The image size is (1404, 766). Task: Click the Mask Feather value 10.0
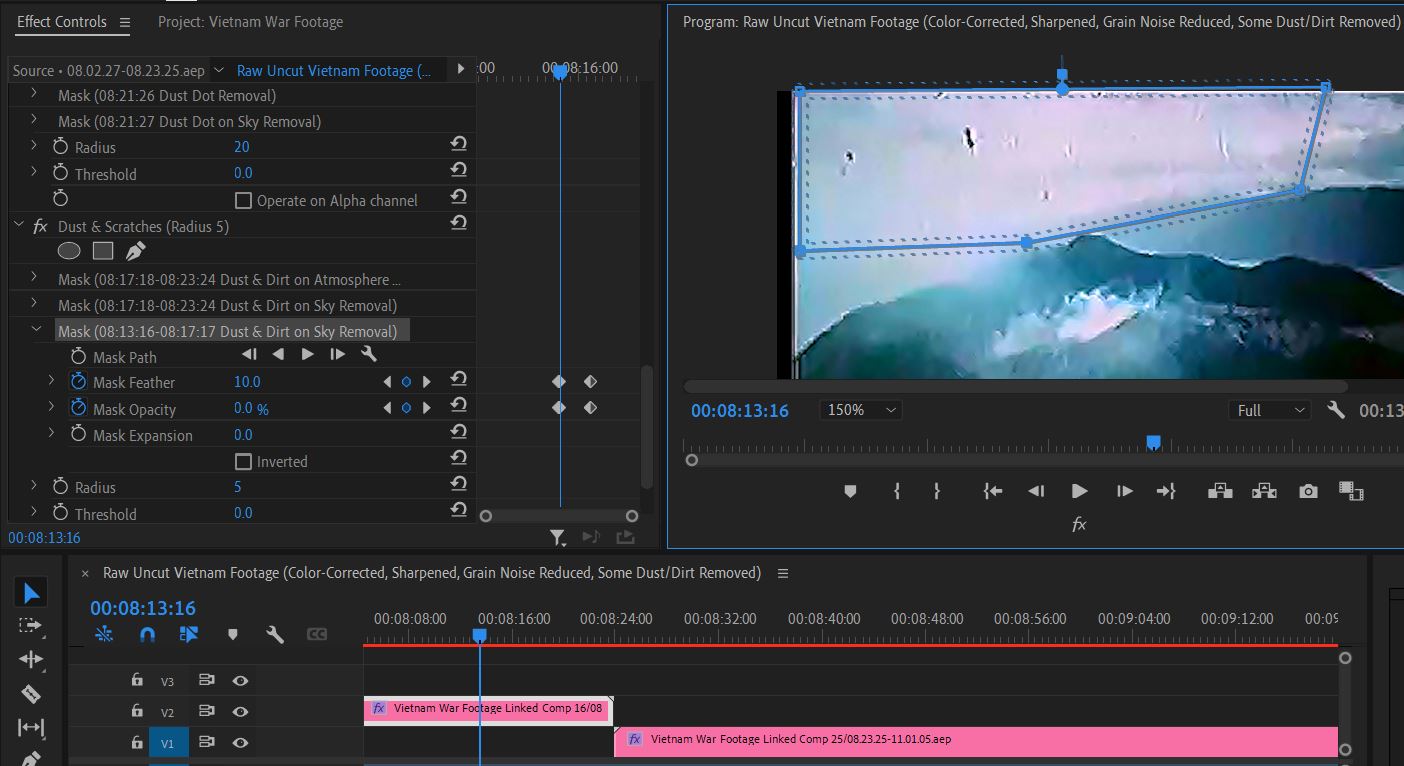pos(247,381)
